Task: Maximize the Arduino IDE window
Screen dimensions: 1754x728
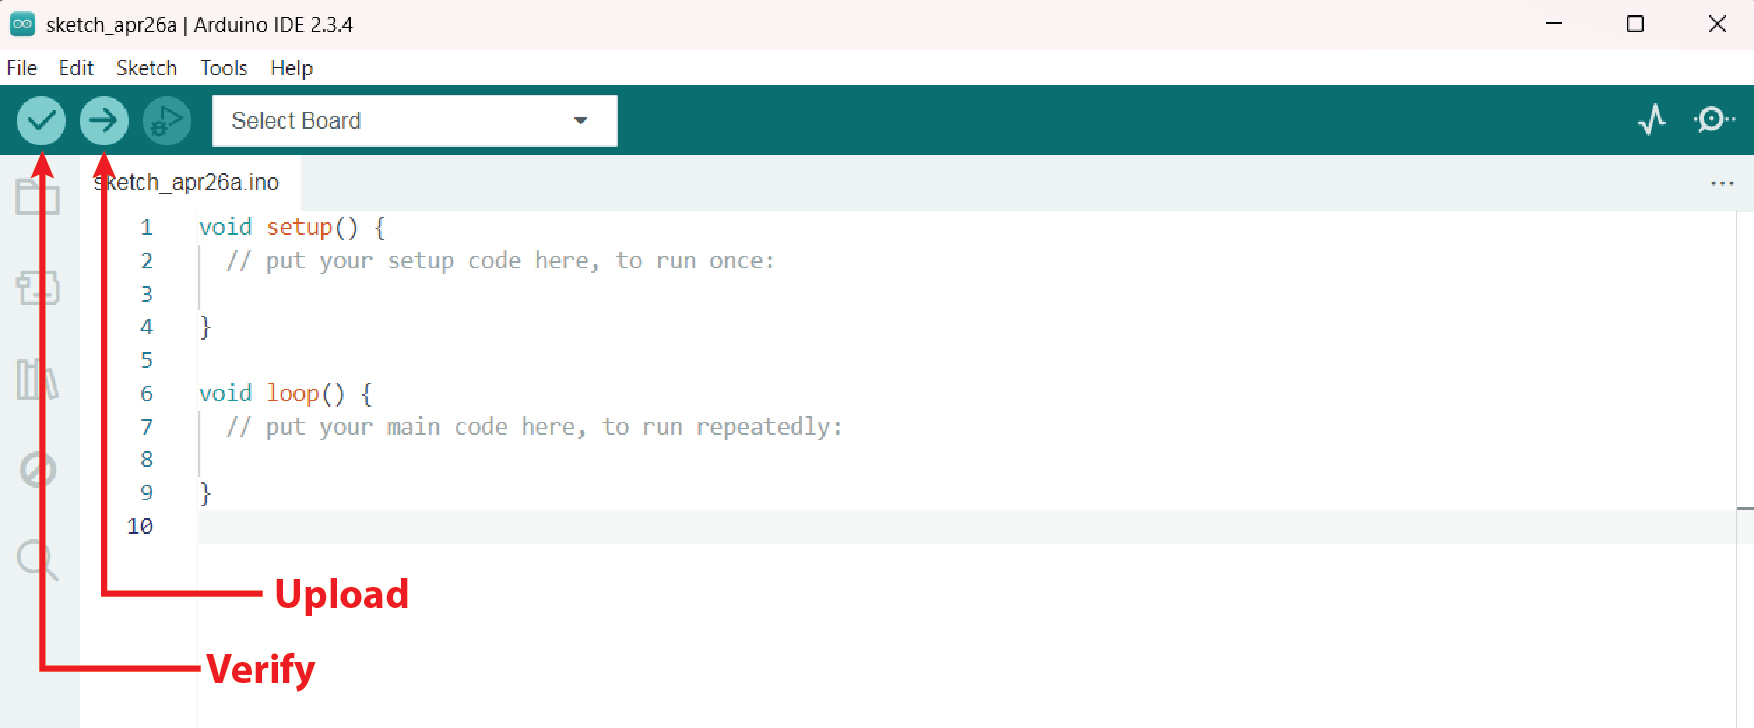Action: [x=1635, y=23]
